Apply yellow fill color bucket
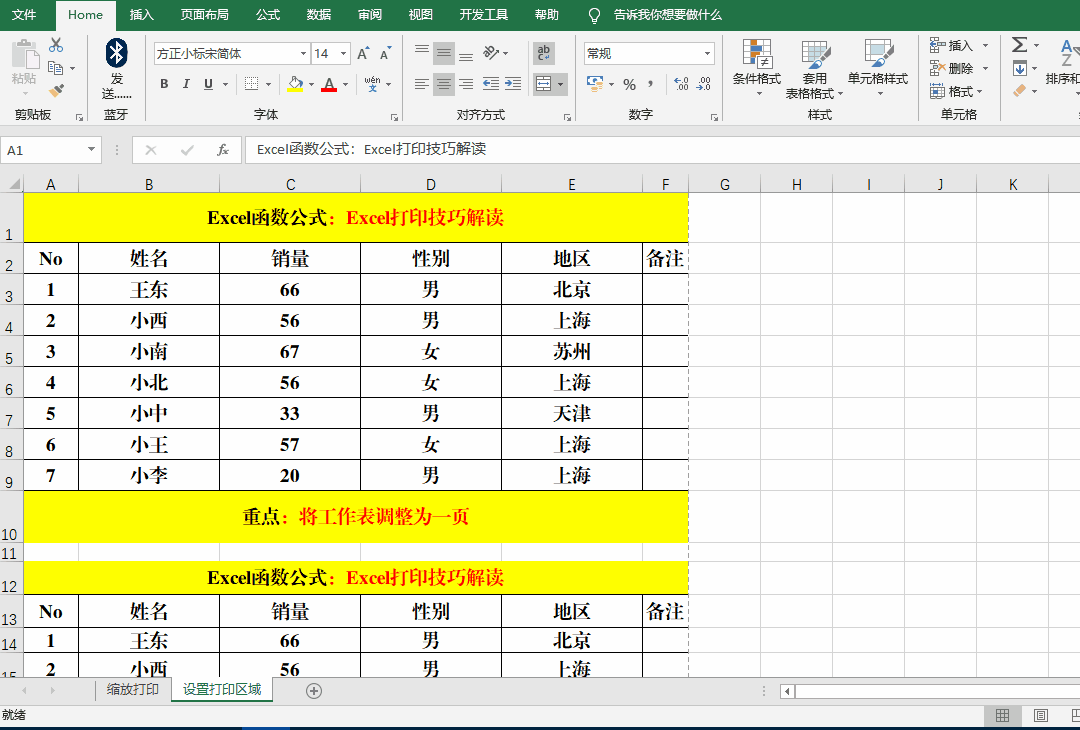Image resolution: width=1080 pixels, height=730 pixels. tap(295, 84)
